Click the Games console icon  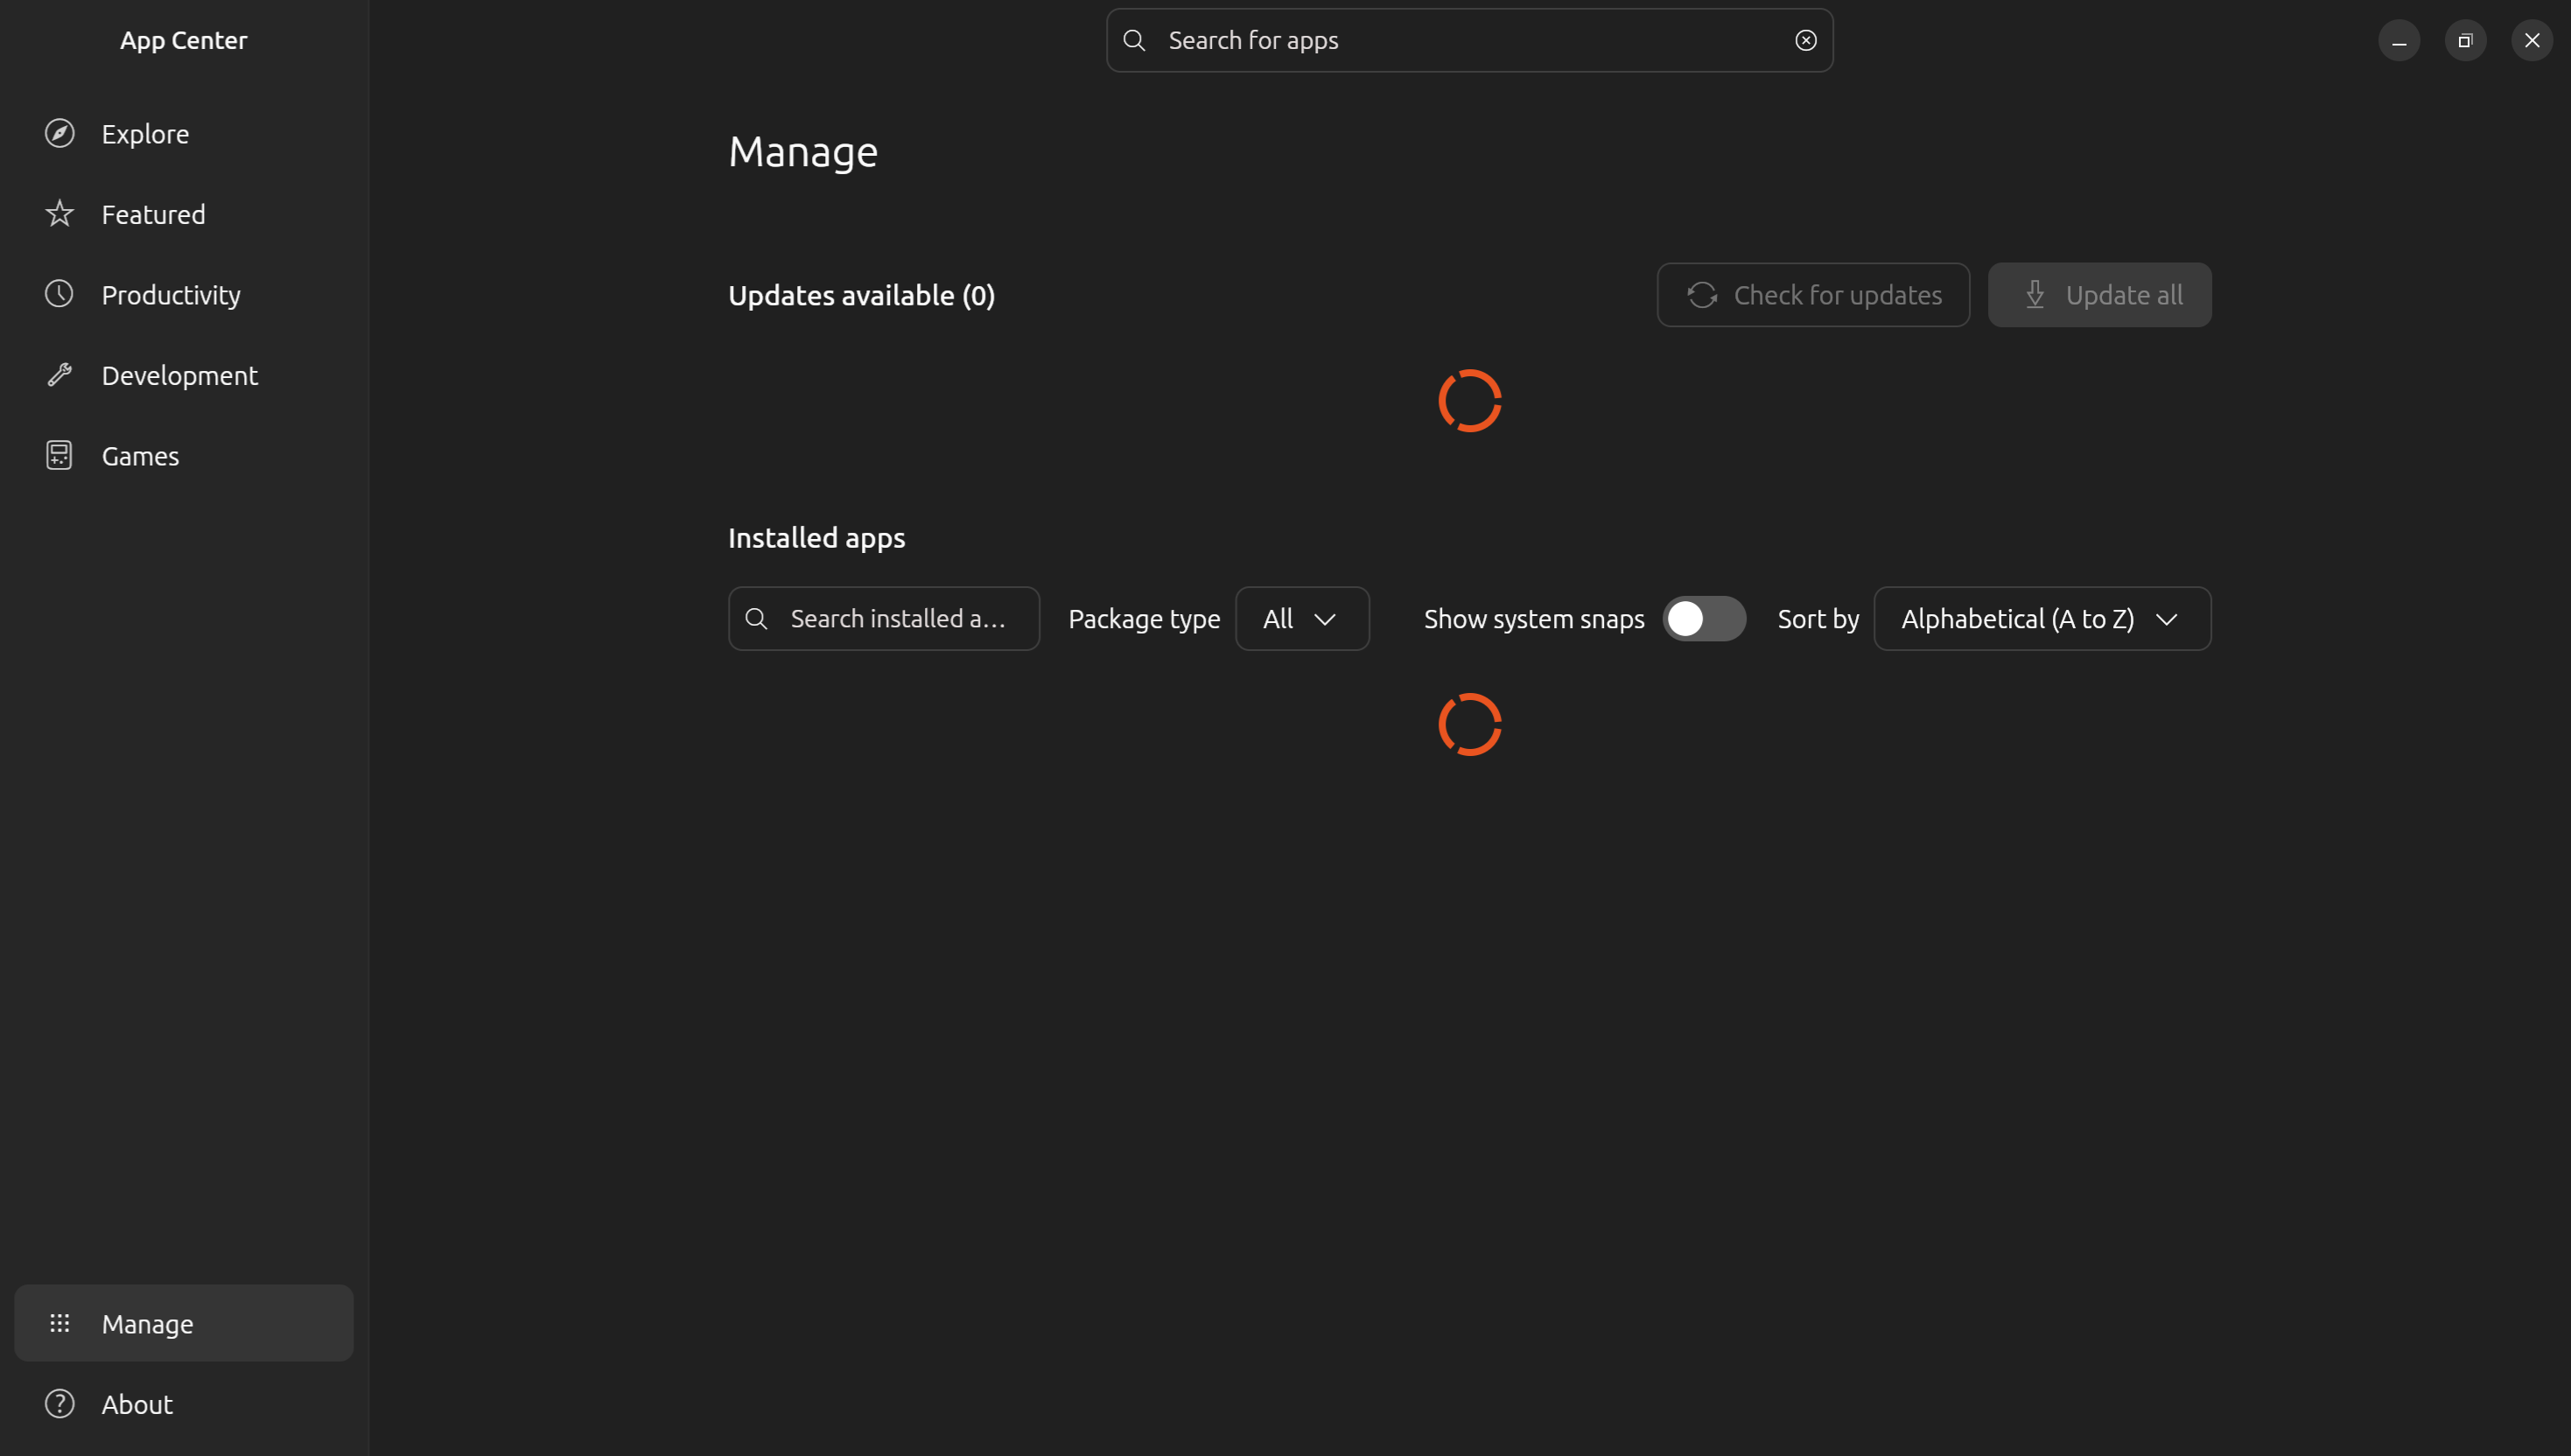pyautogui.click(x=59, y=455)
